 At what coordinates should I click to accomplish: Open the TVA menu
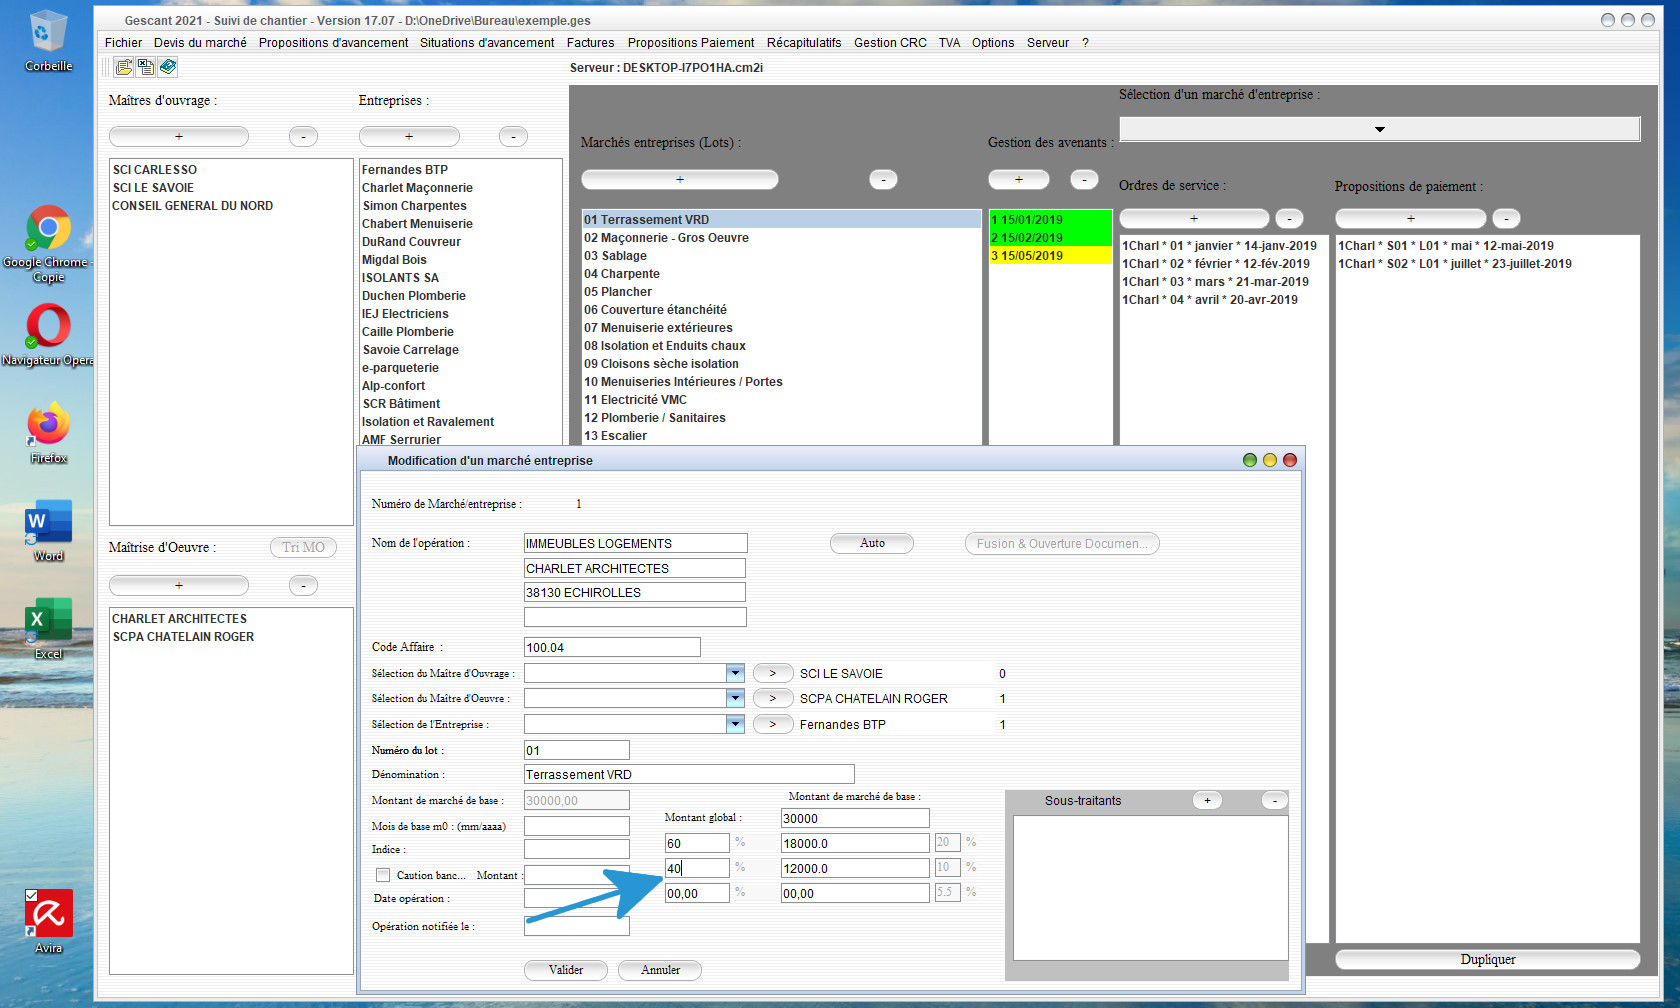click(949, 43)
